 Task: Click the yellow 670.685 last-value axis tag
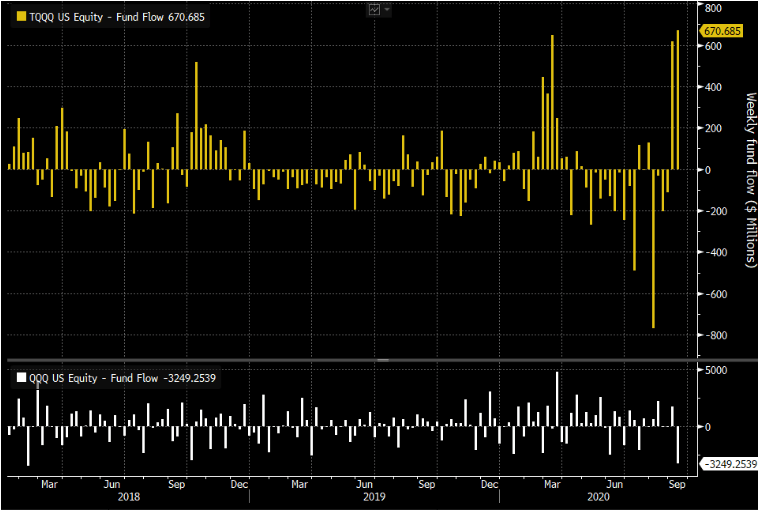click(721, 31)
